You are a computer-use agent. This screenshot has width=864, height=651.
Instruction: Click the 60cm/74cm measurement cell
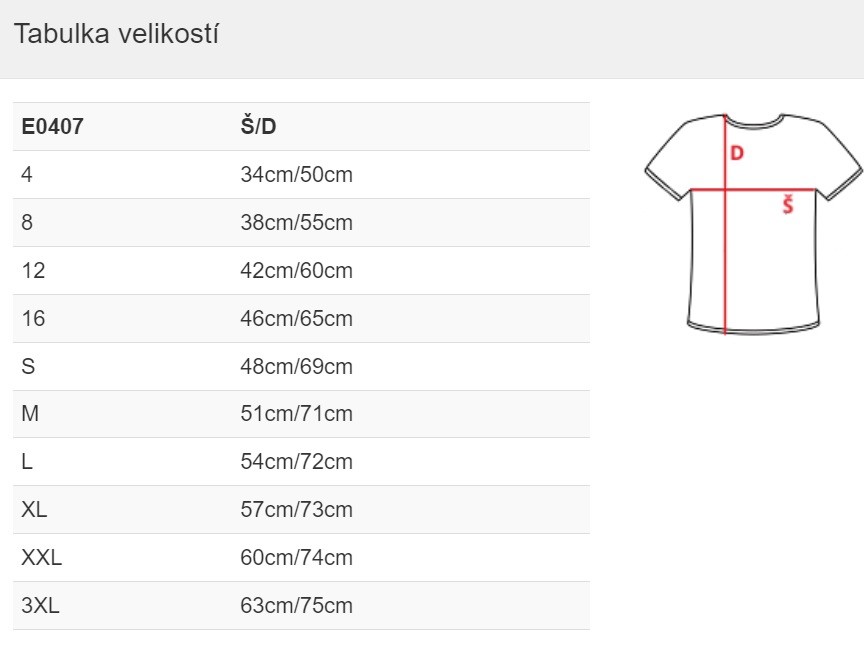296,557
